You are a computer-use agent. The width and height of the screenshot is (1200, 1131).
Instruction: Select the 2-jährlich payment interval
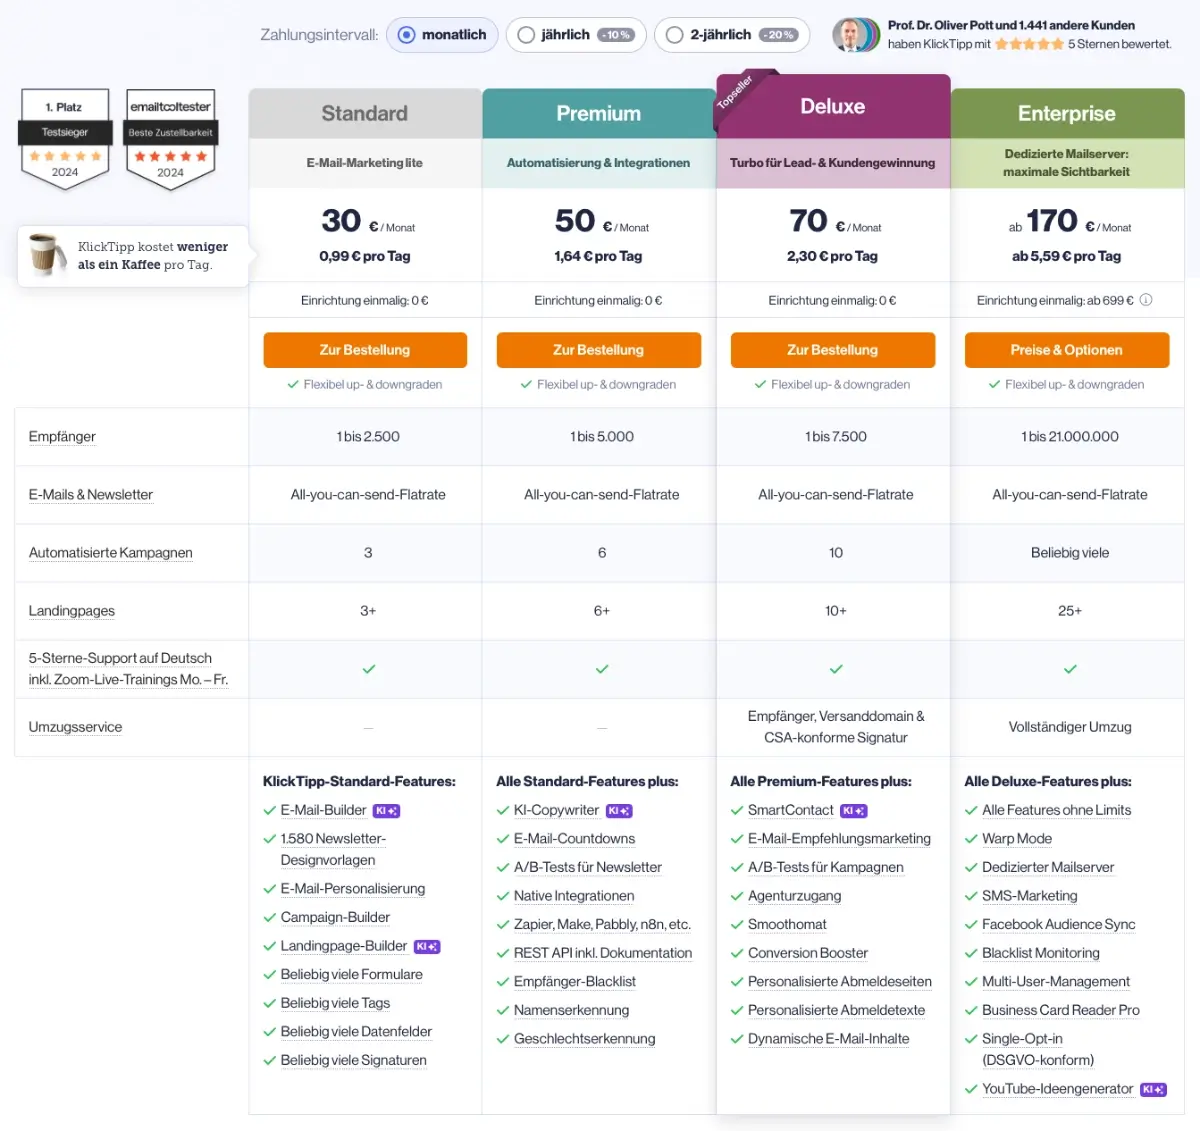733,35
